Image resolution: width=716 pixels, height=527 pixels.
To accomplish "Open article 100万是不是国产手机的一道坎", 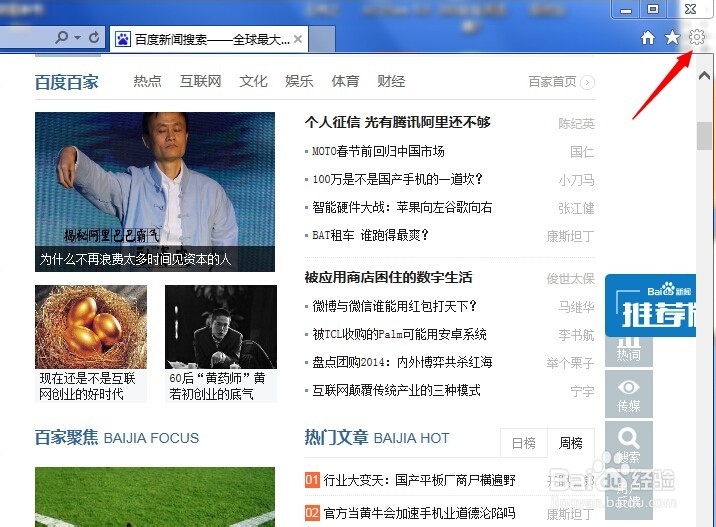I will [x=397, y=179].
